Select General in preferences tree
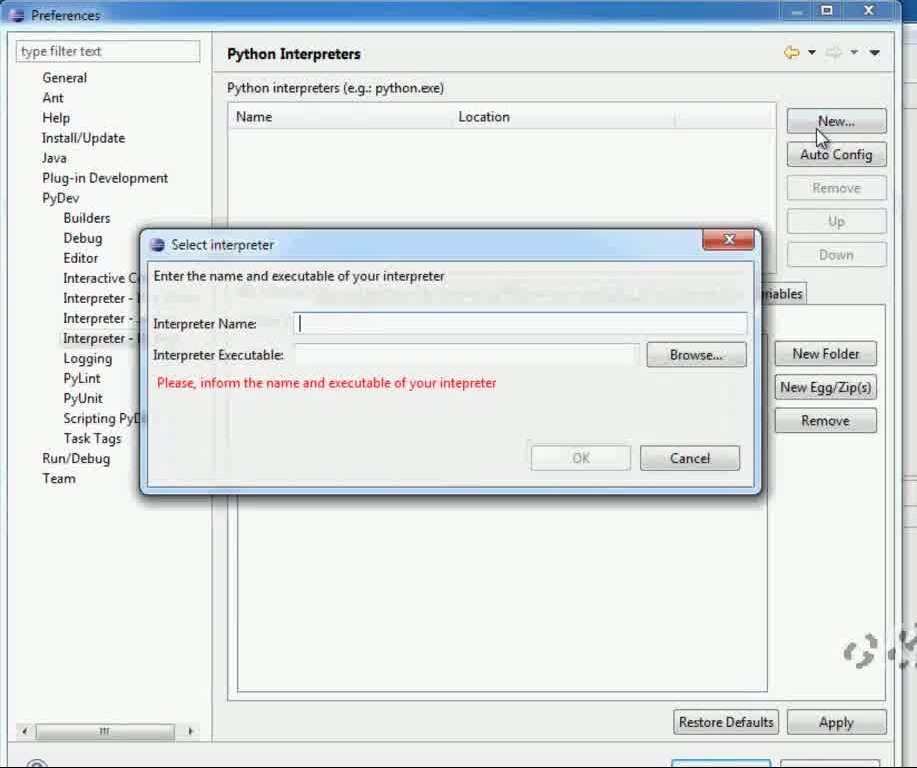The width and height of the screenshot is (917, 768). (x=64, y=78)
